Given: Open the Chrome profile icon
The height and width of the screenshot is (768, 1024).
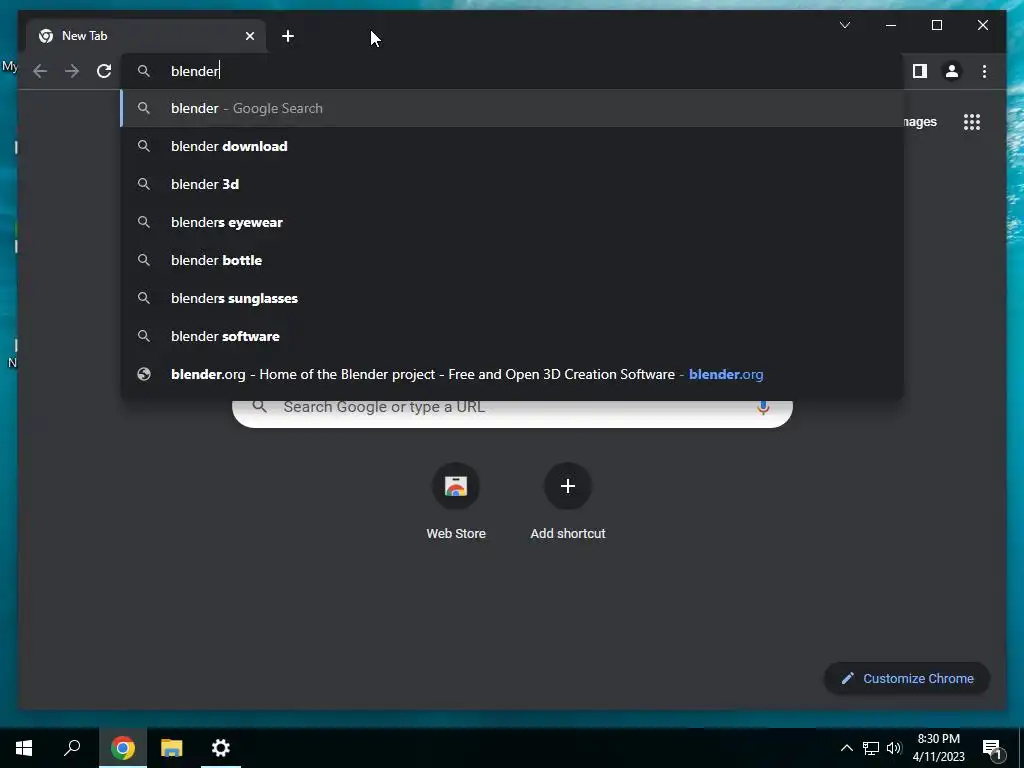Looking at the screenshot, I should [x=952, y=71].
